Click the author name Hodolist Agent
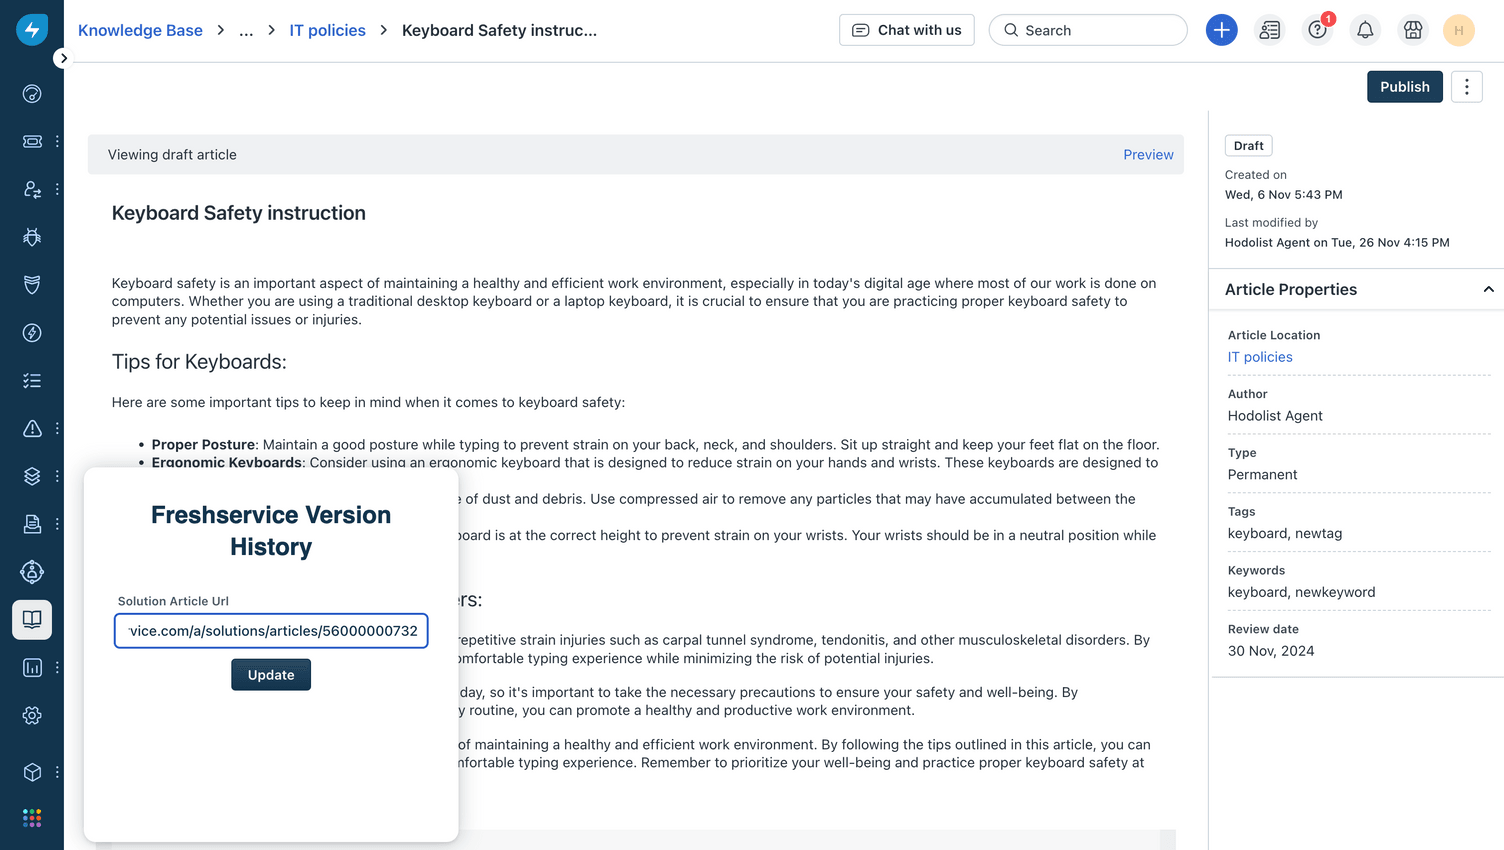 1275,416
